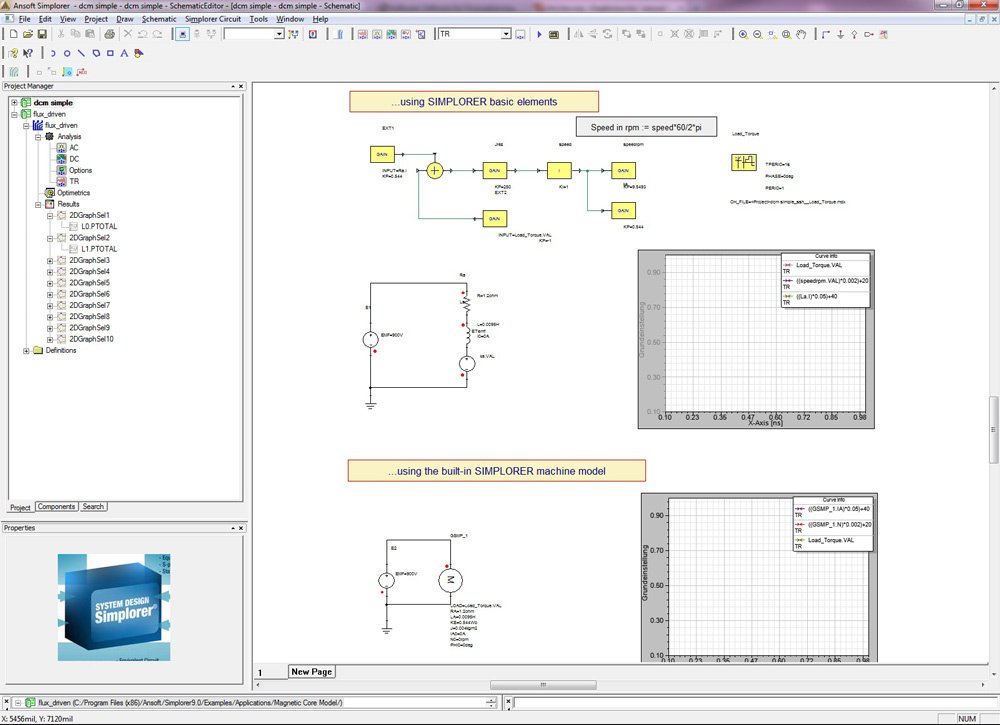
Task: Click the horizontal scrollbar below schematic
Action: point(542,685)
